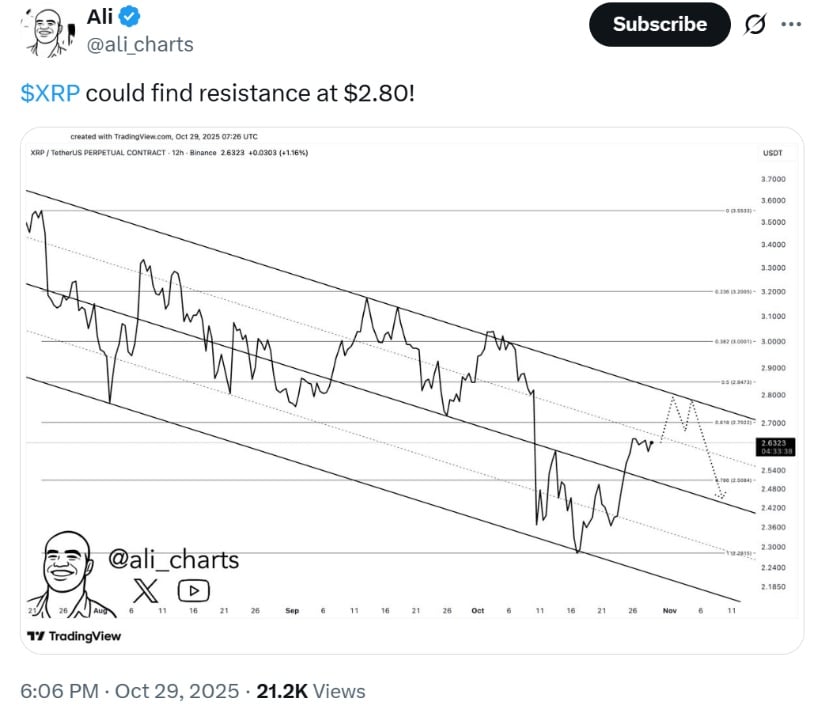Click the X logo in chart watermark
The image size is (825, 706).
click(x=146, y=590)
